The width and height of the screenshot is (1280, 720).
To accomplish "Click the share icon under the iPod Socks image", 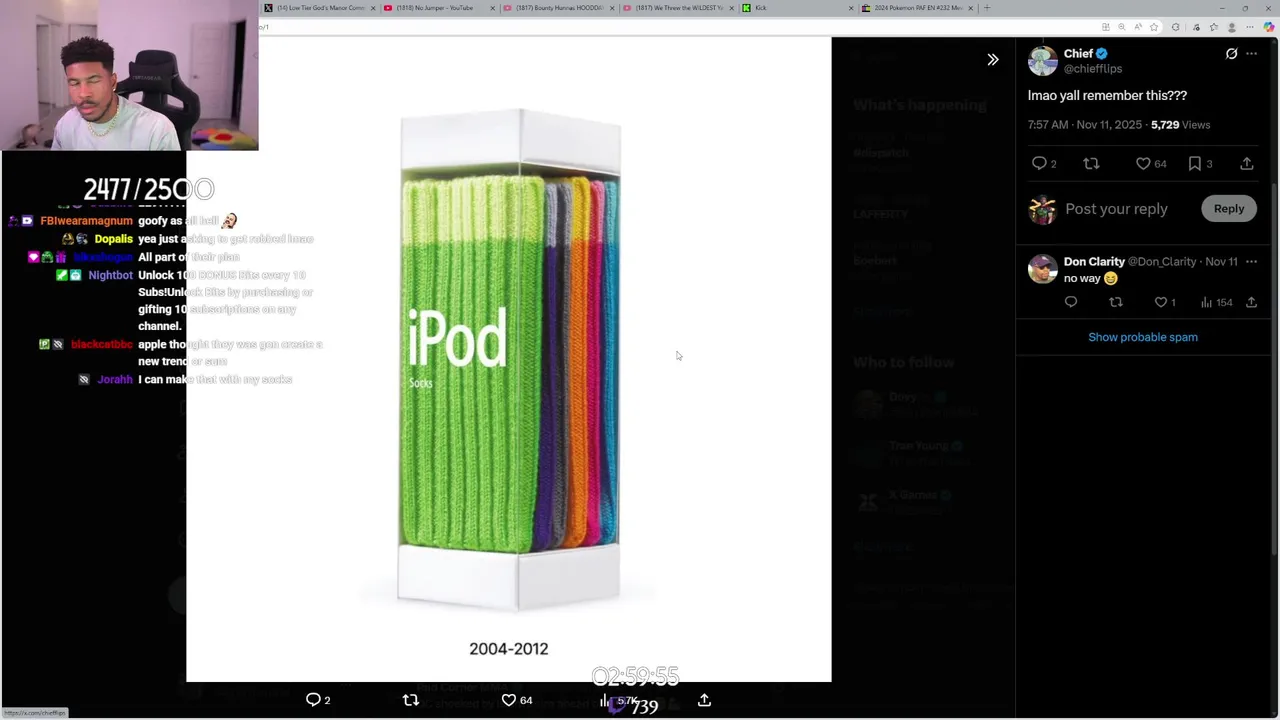I will 704,700.
